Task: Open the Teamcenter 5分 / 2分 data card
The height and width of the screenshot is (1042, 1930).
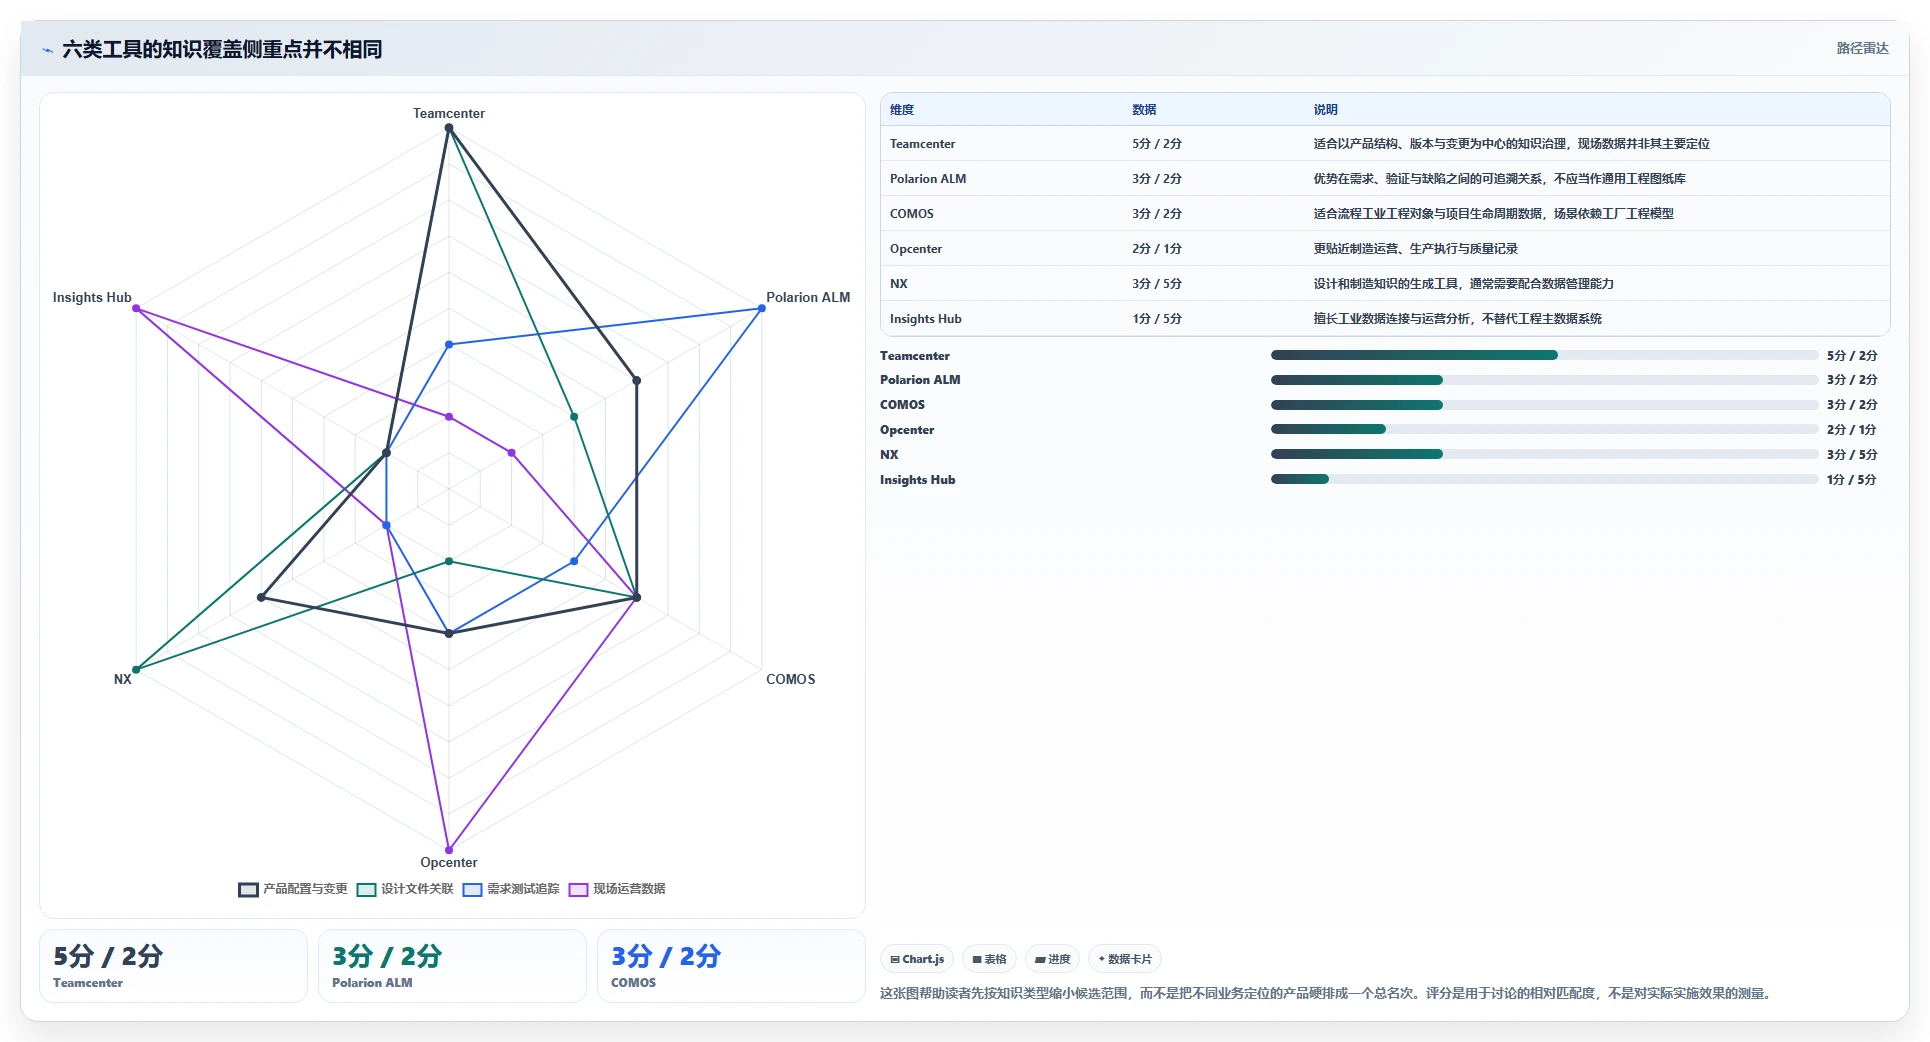Action: click(x=173, y=966)
